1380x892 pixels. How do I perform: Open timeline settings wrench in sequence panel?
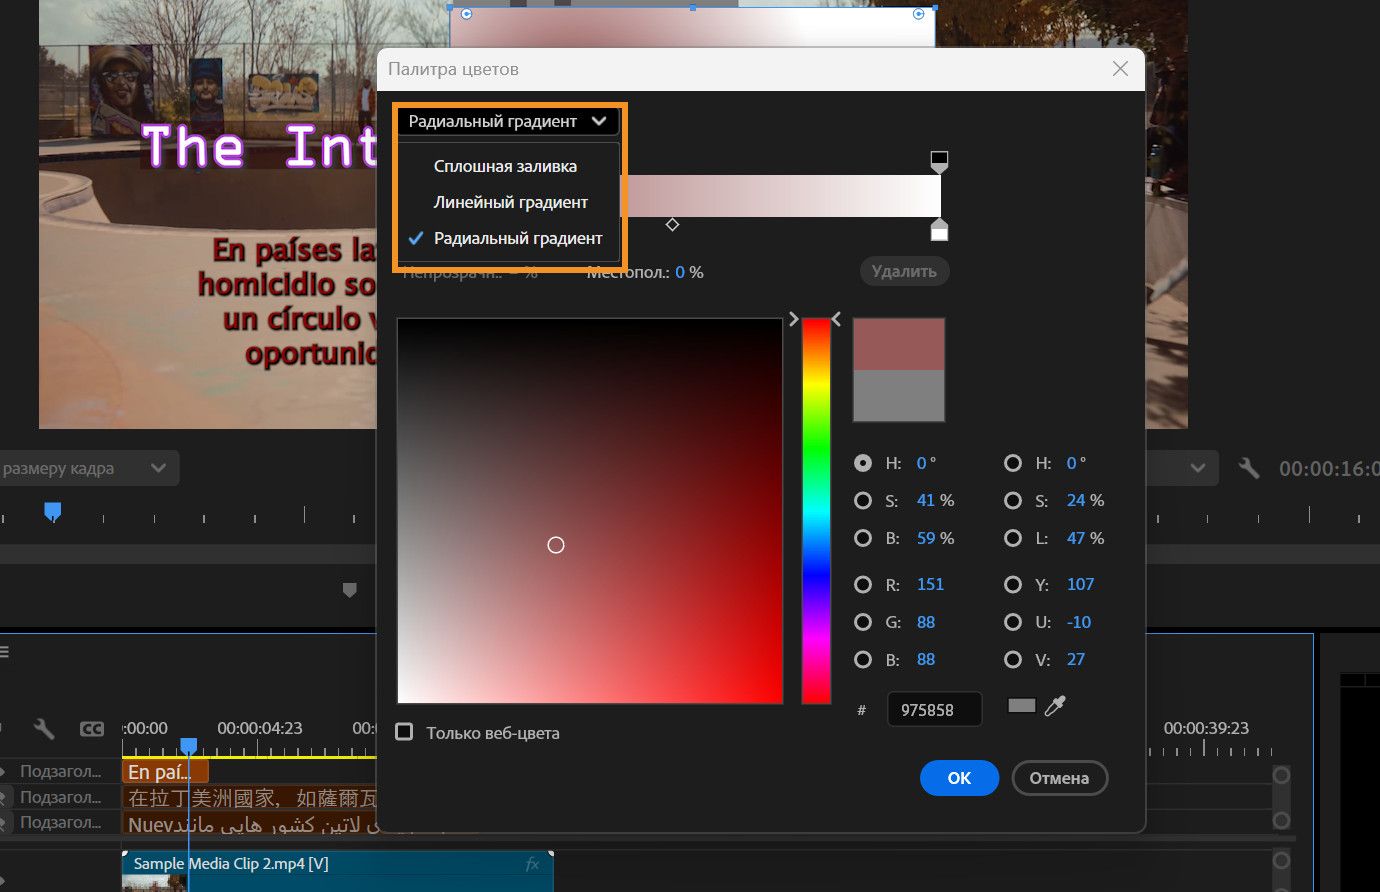pos(44,728)
